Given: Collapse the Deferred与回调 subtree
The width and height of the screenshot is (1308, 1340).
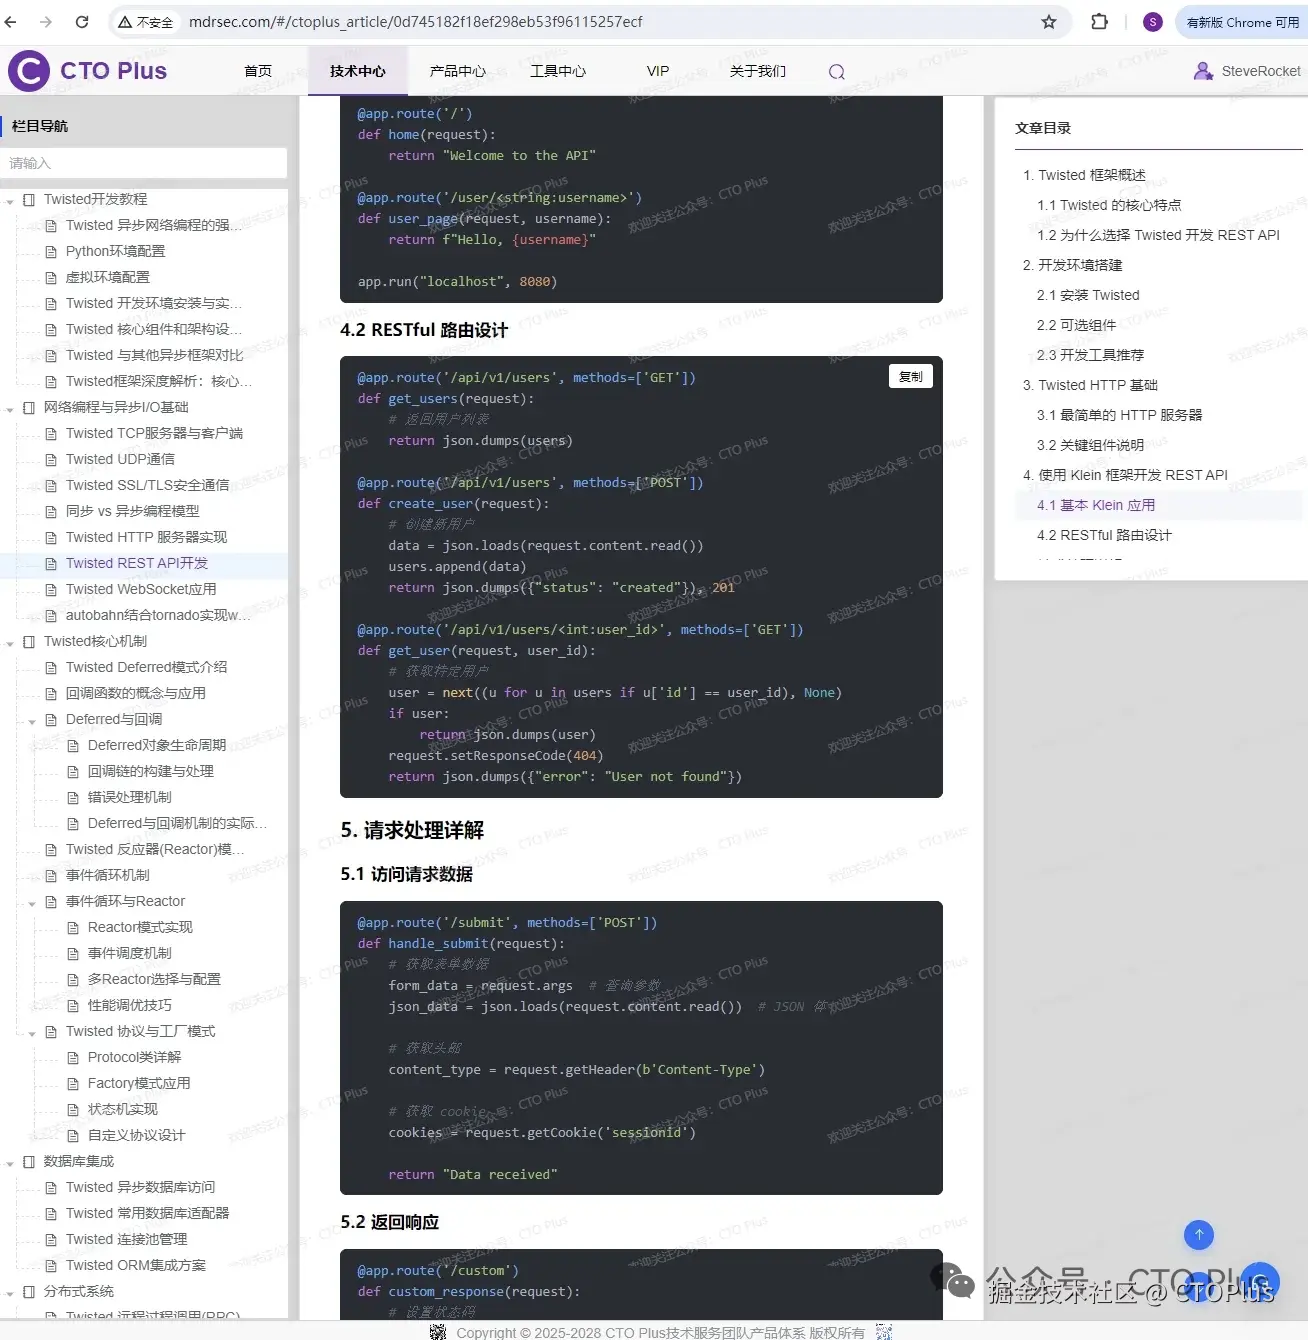Looking at the screenshot, I should click(31, 719).
